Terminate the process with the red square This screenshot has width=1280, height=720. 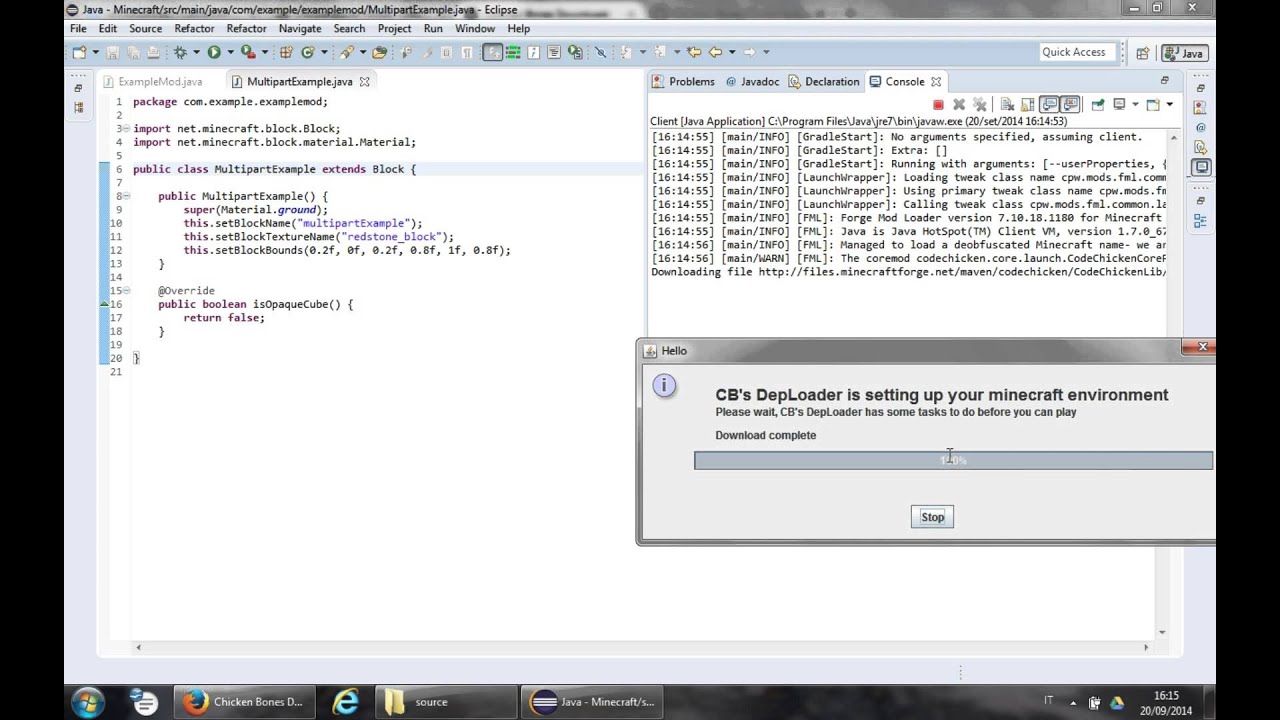[x=938, y=104]
